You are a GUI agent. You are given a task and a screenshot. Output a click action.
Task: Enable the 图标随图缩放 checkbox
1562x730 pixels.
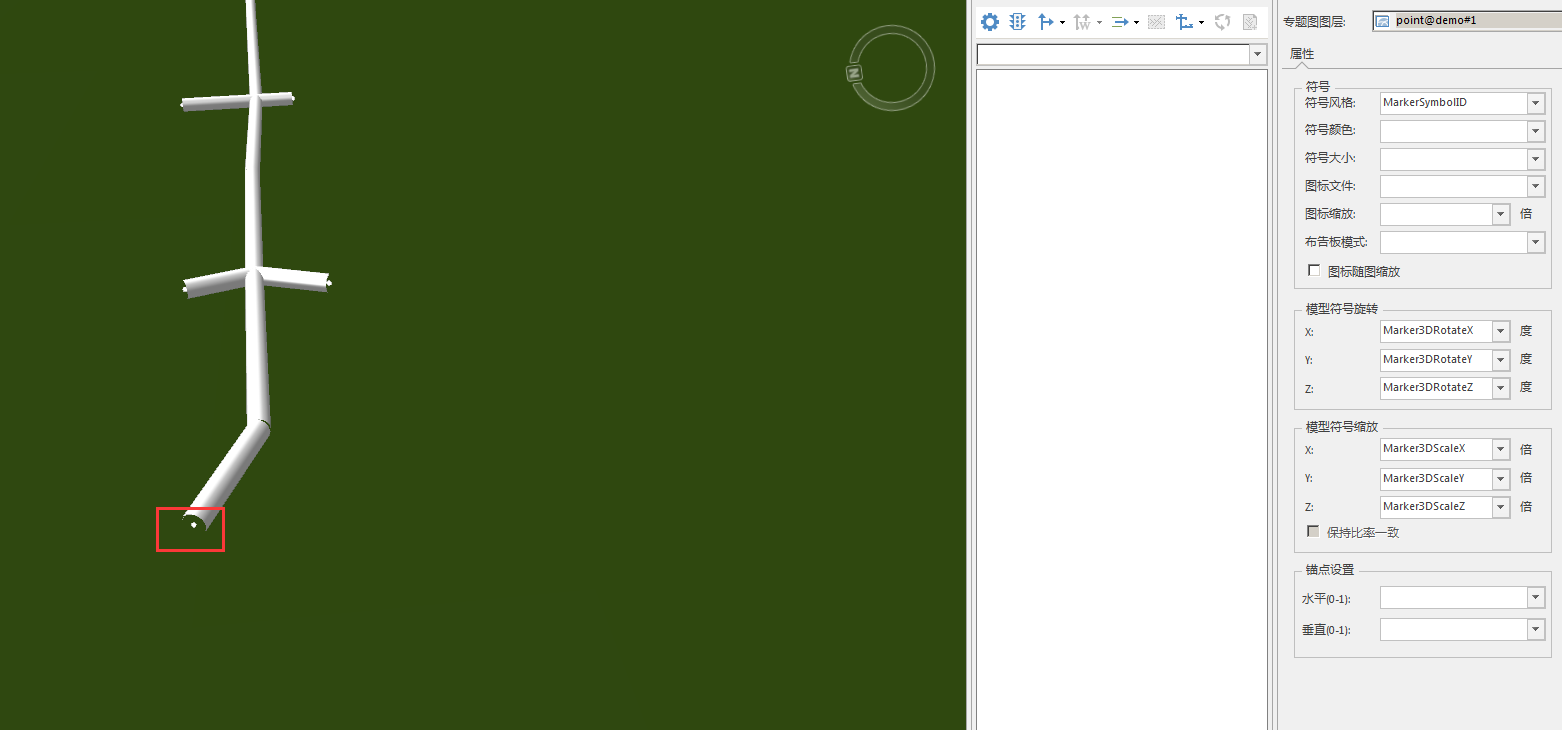pyautogui.click(x=1314, y=271)
